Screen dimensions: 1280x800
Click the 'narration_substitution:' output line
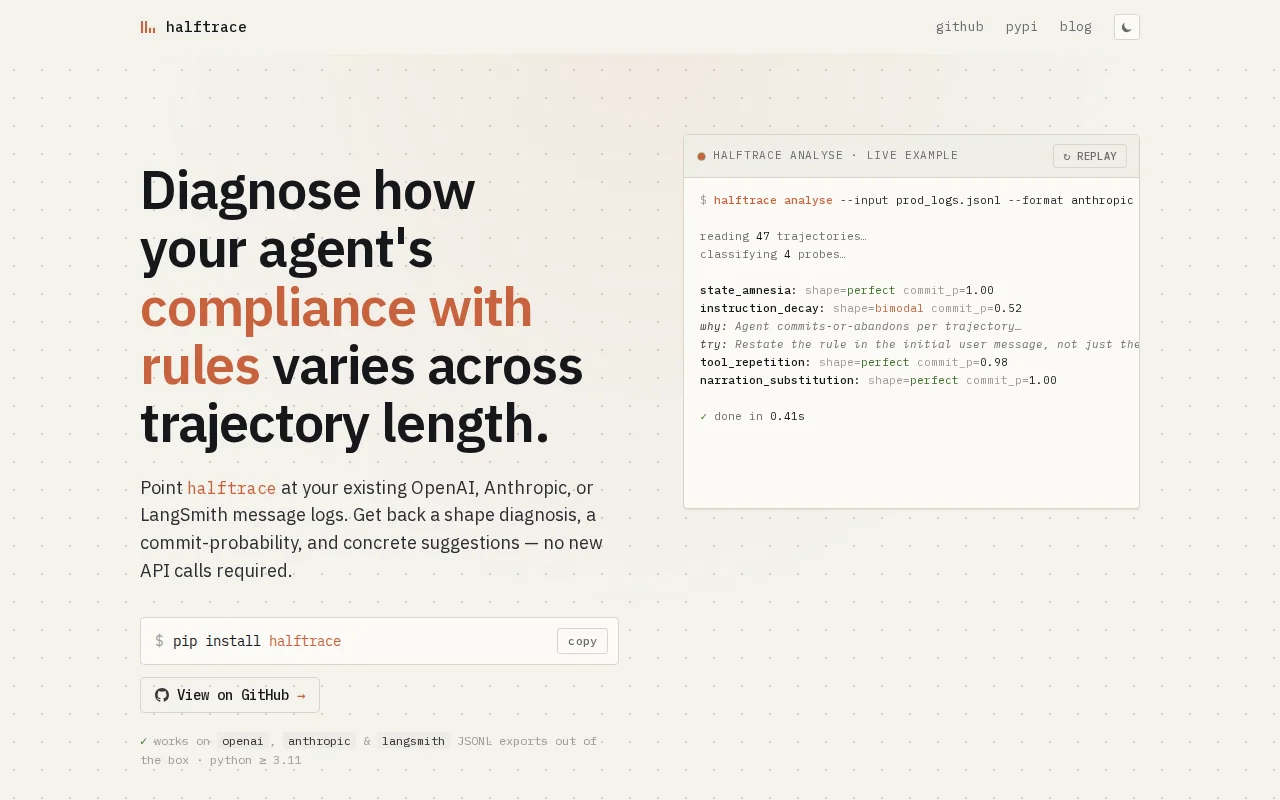point(878,380)
